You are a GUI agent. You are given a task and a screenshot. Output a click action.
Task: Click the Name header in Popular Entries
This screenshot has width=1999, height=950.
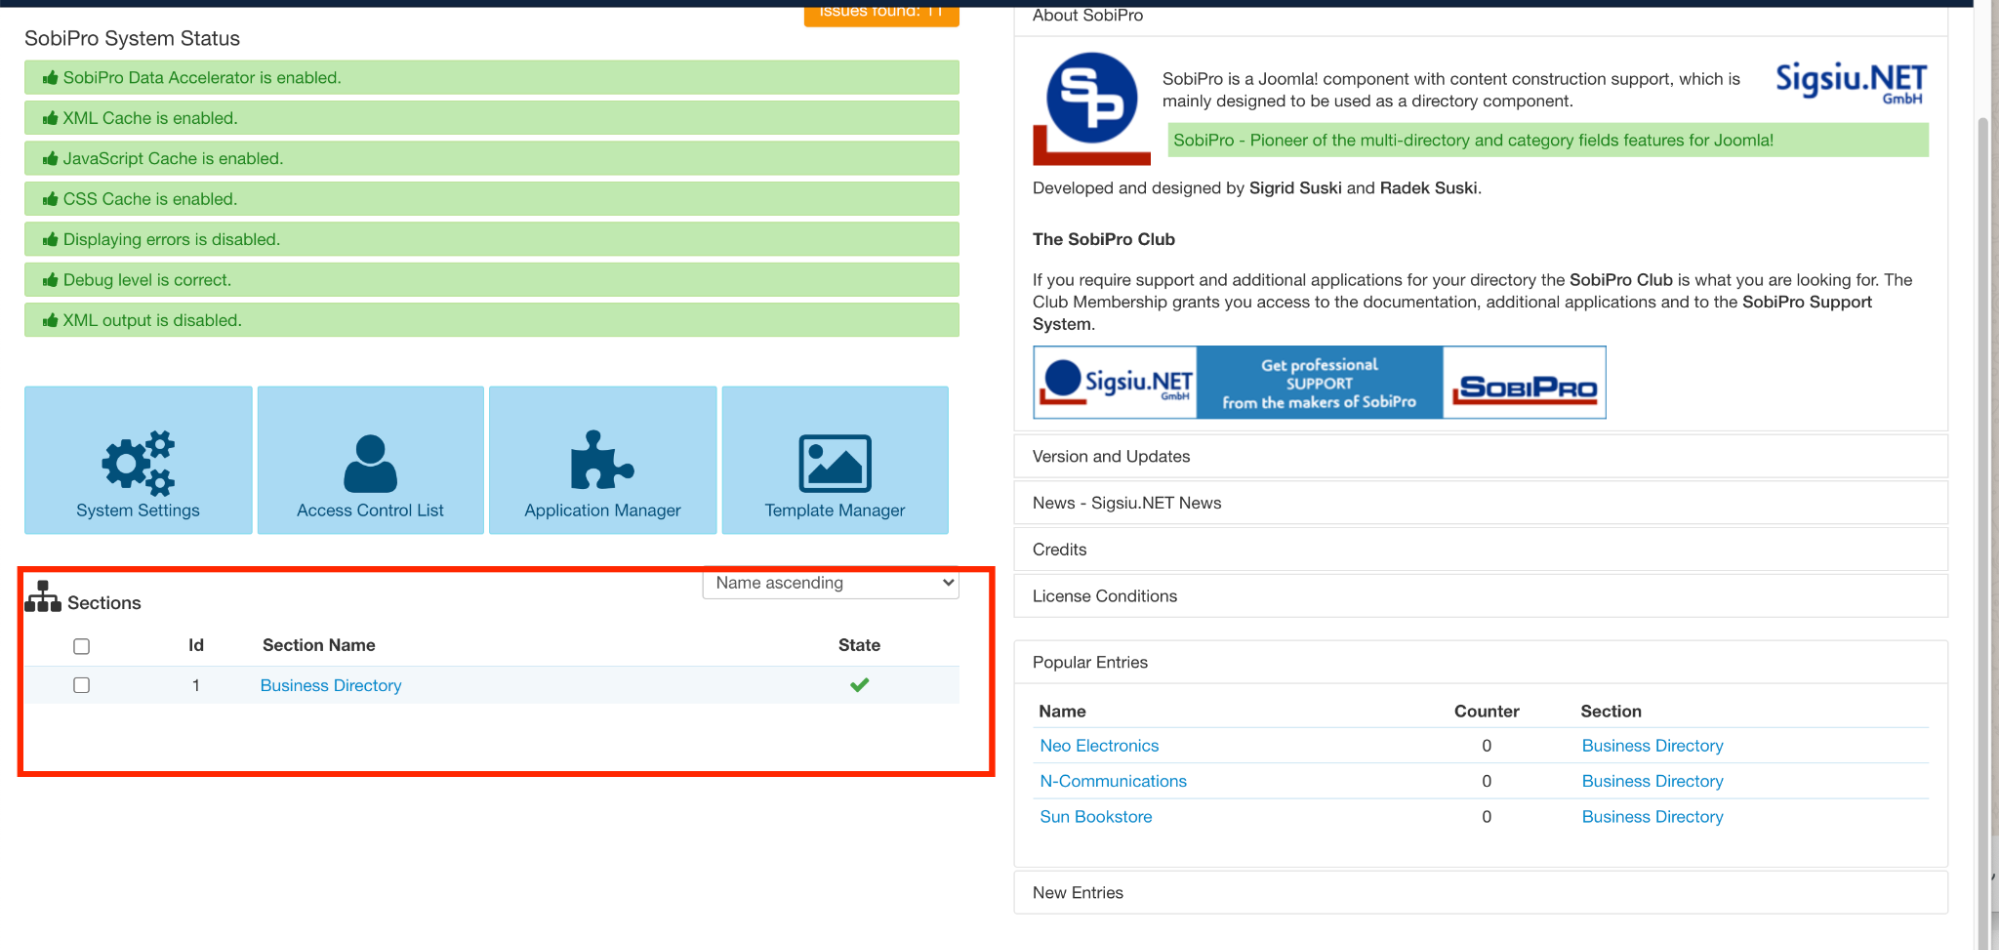click(1062, 711)
